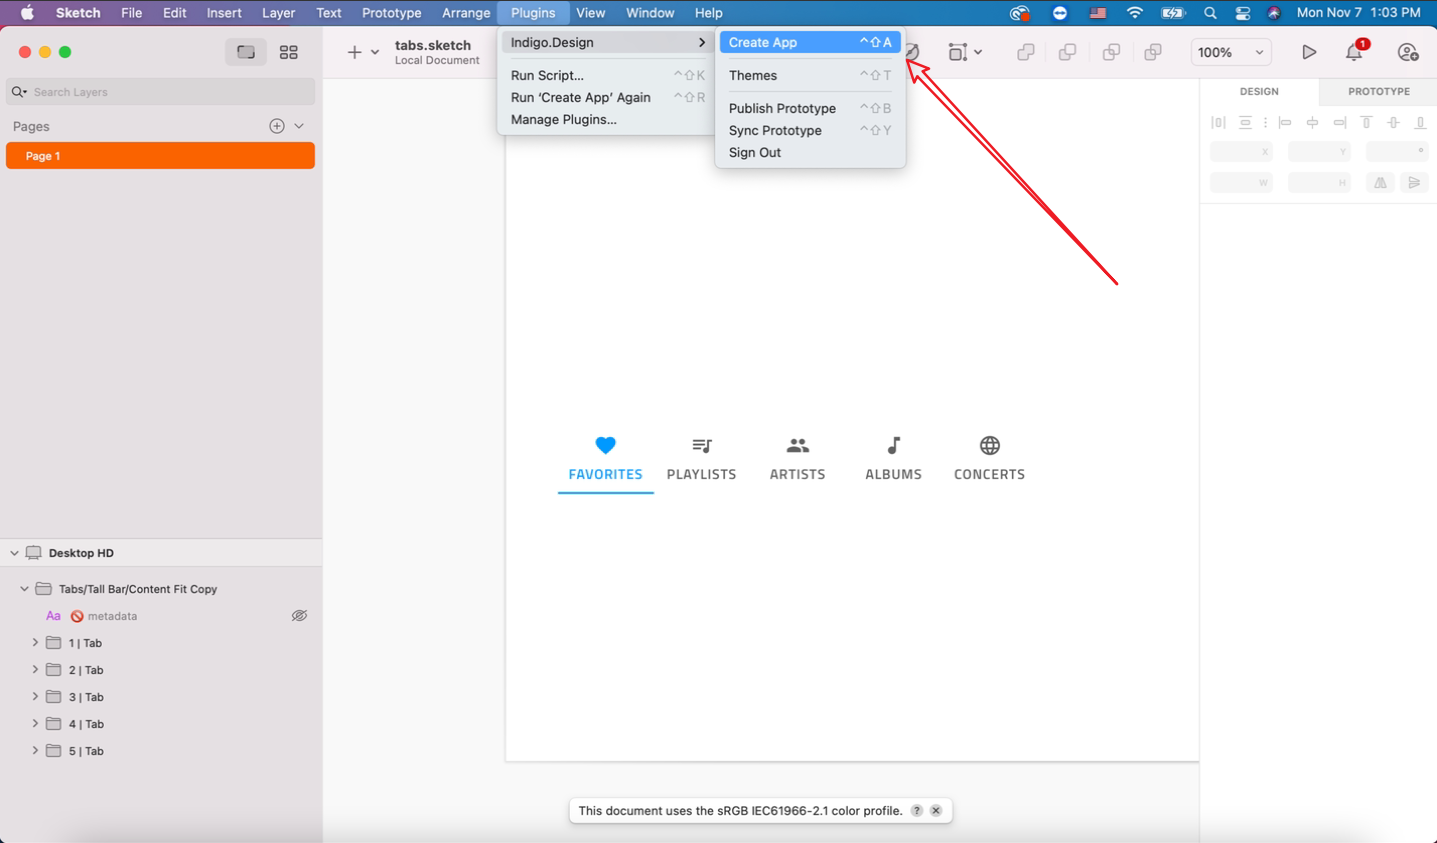Add a new page with plus icon
Image resolution: width=1437 pixels, height=843 pixels.
(277, 126)
